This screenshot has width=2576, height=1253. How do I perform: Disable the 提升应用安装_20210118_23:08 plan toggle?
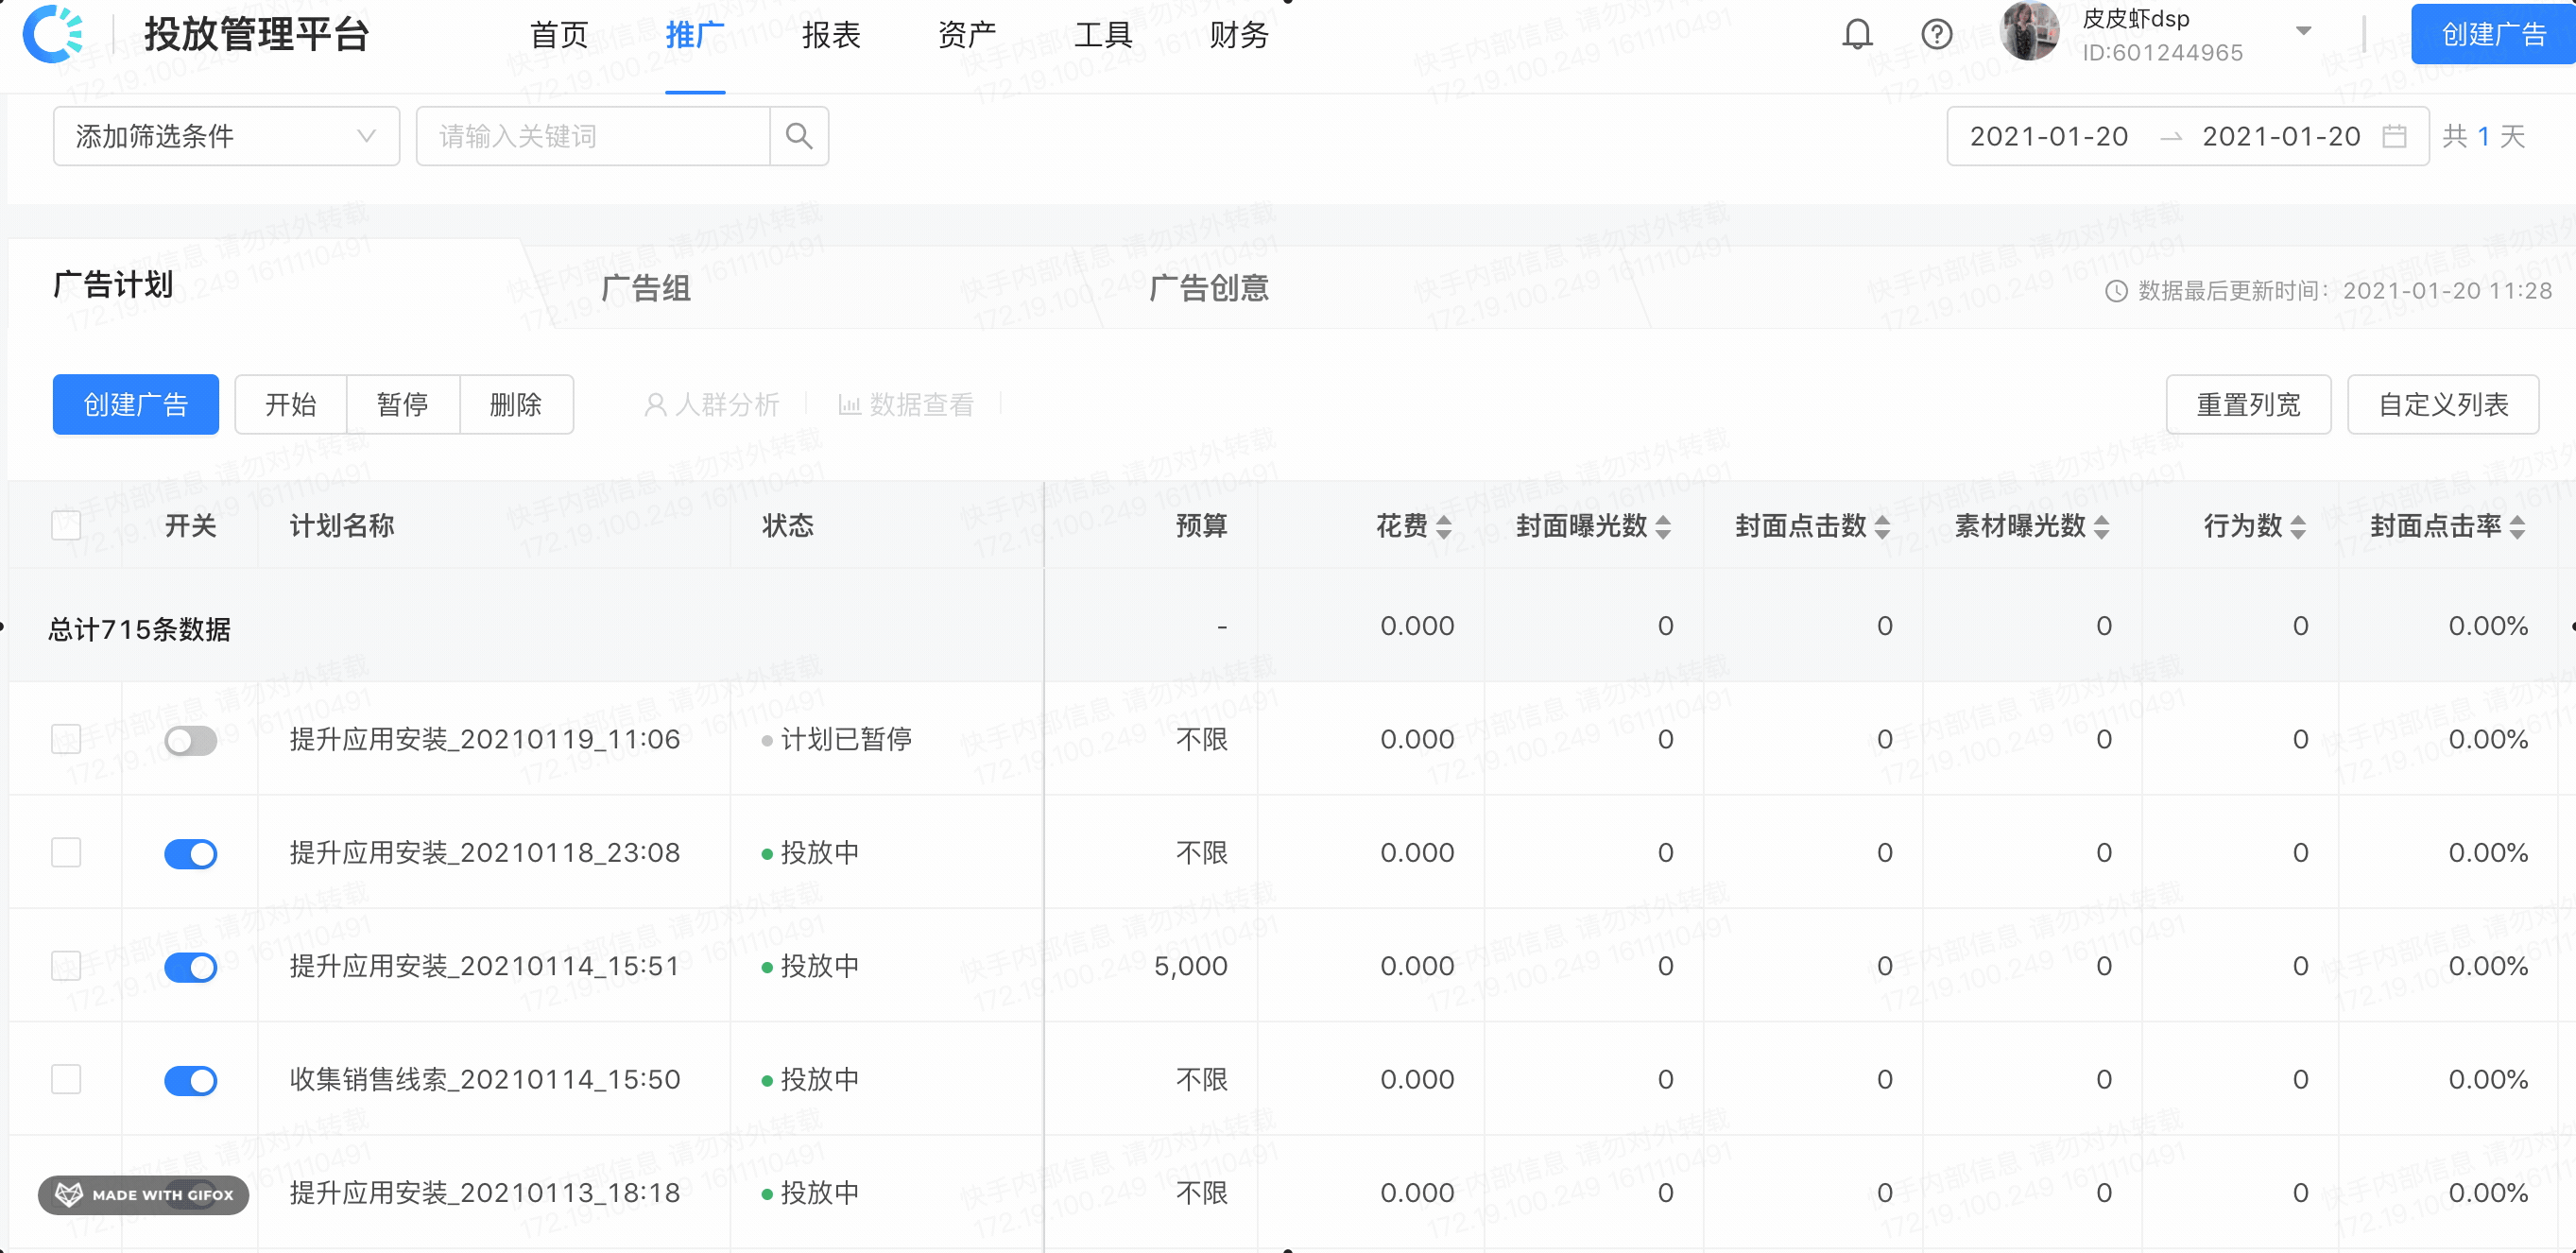pos(191,853)
